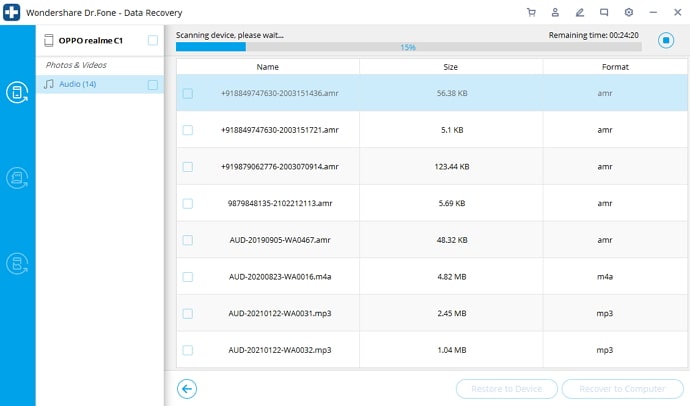Check the AUD-20190905-WA0467.amr file box

coord(188,240)
